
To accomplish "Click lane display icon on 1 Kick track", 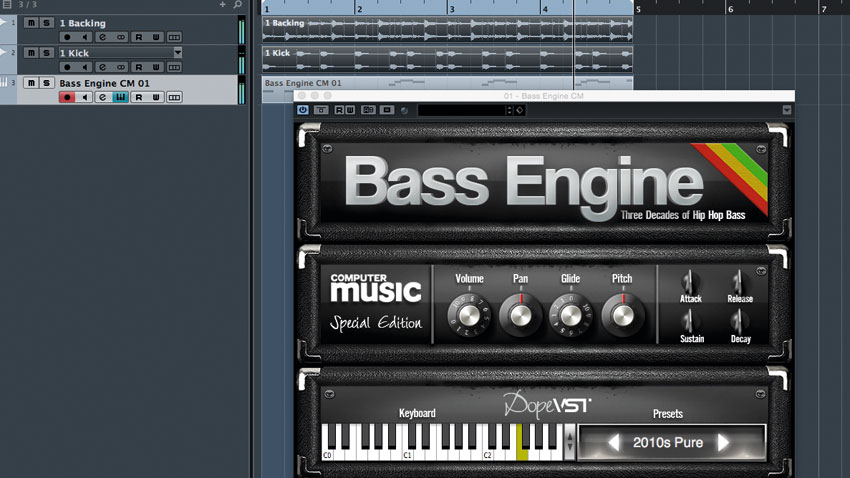I will click(x=174, y=67).
